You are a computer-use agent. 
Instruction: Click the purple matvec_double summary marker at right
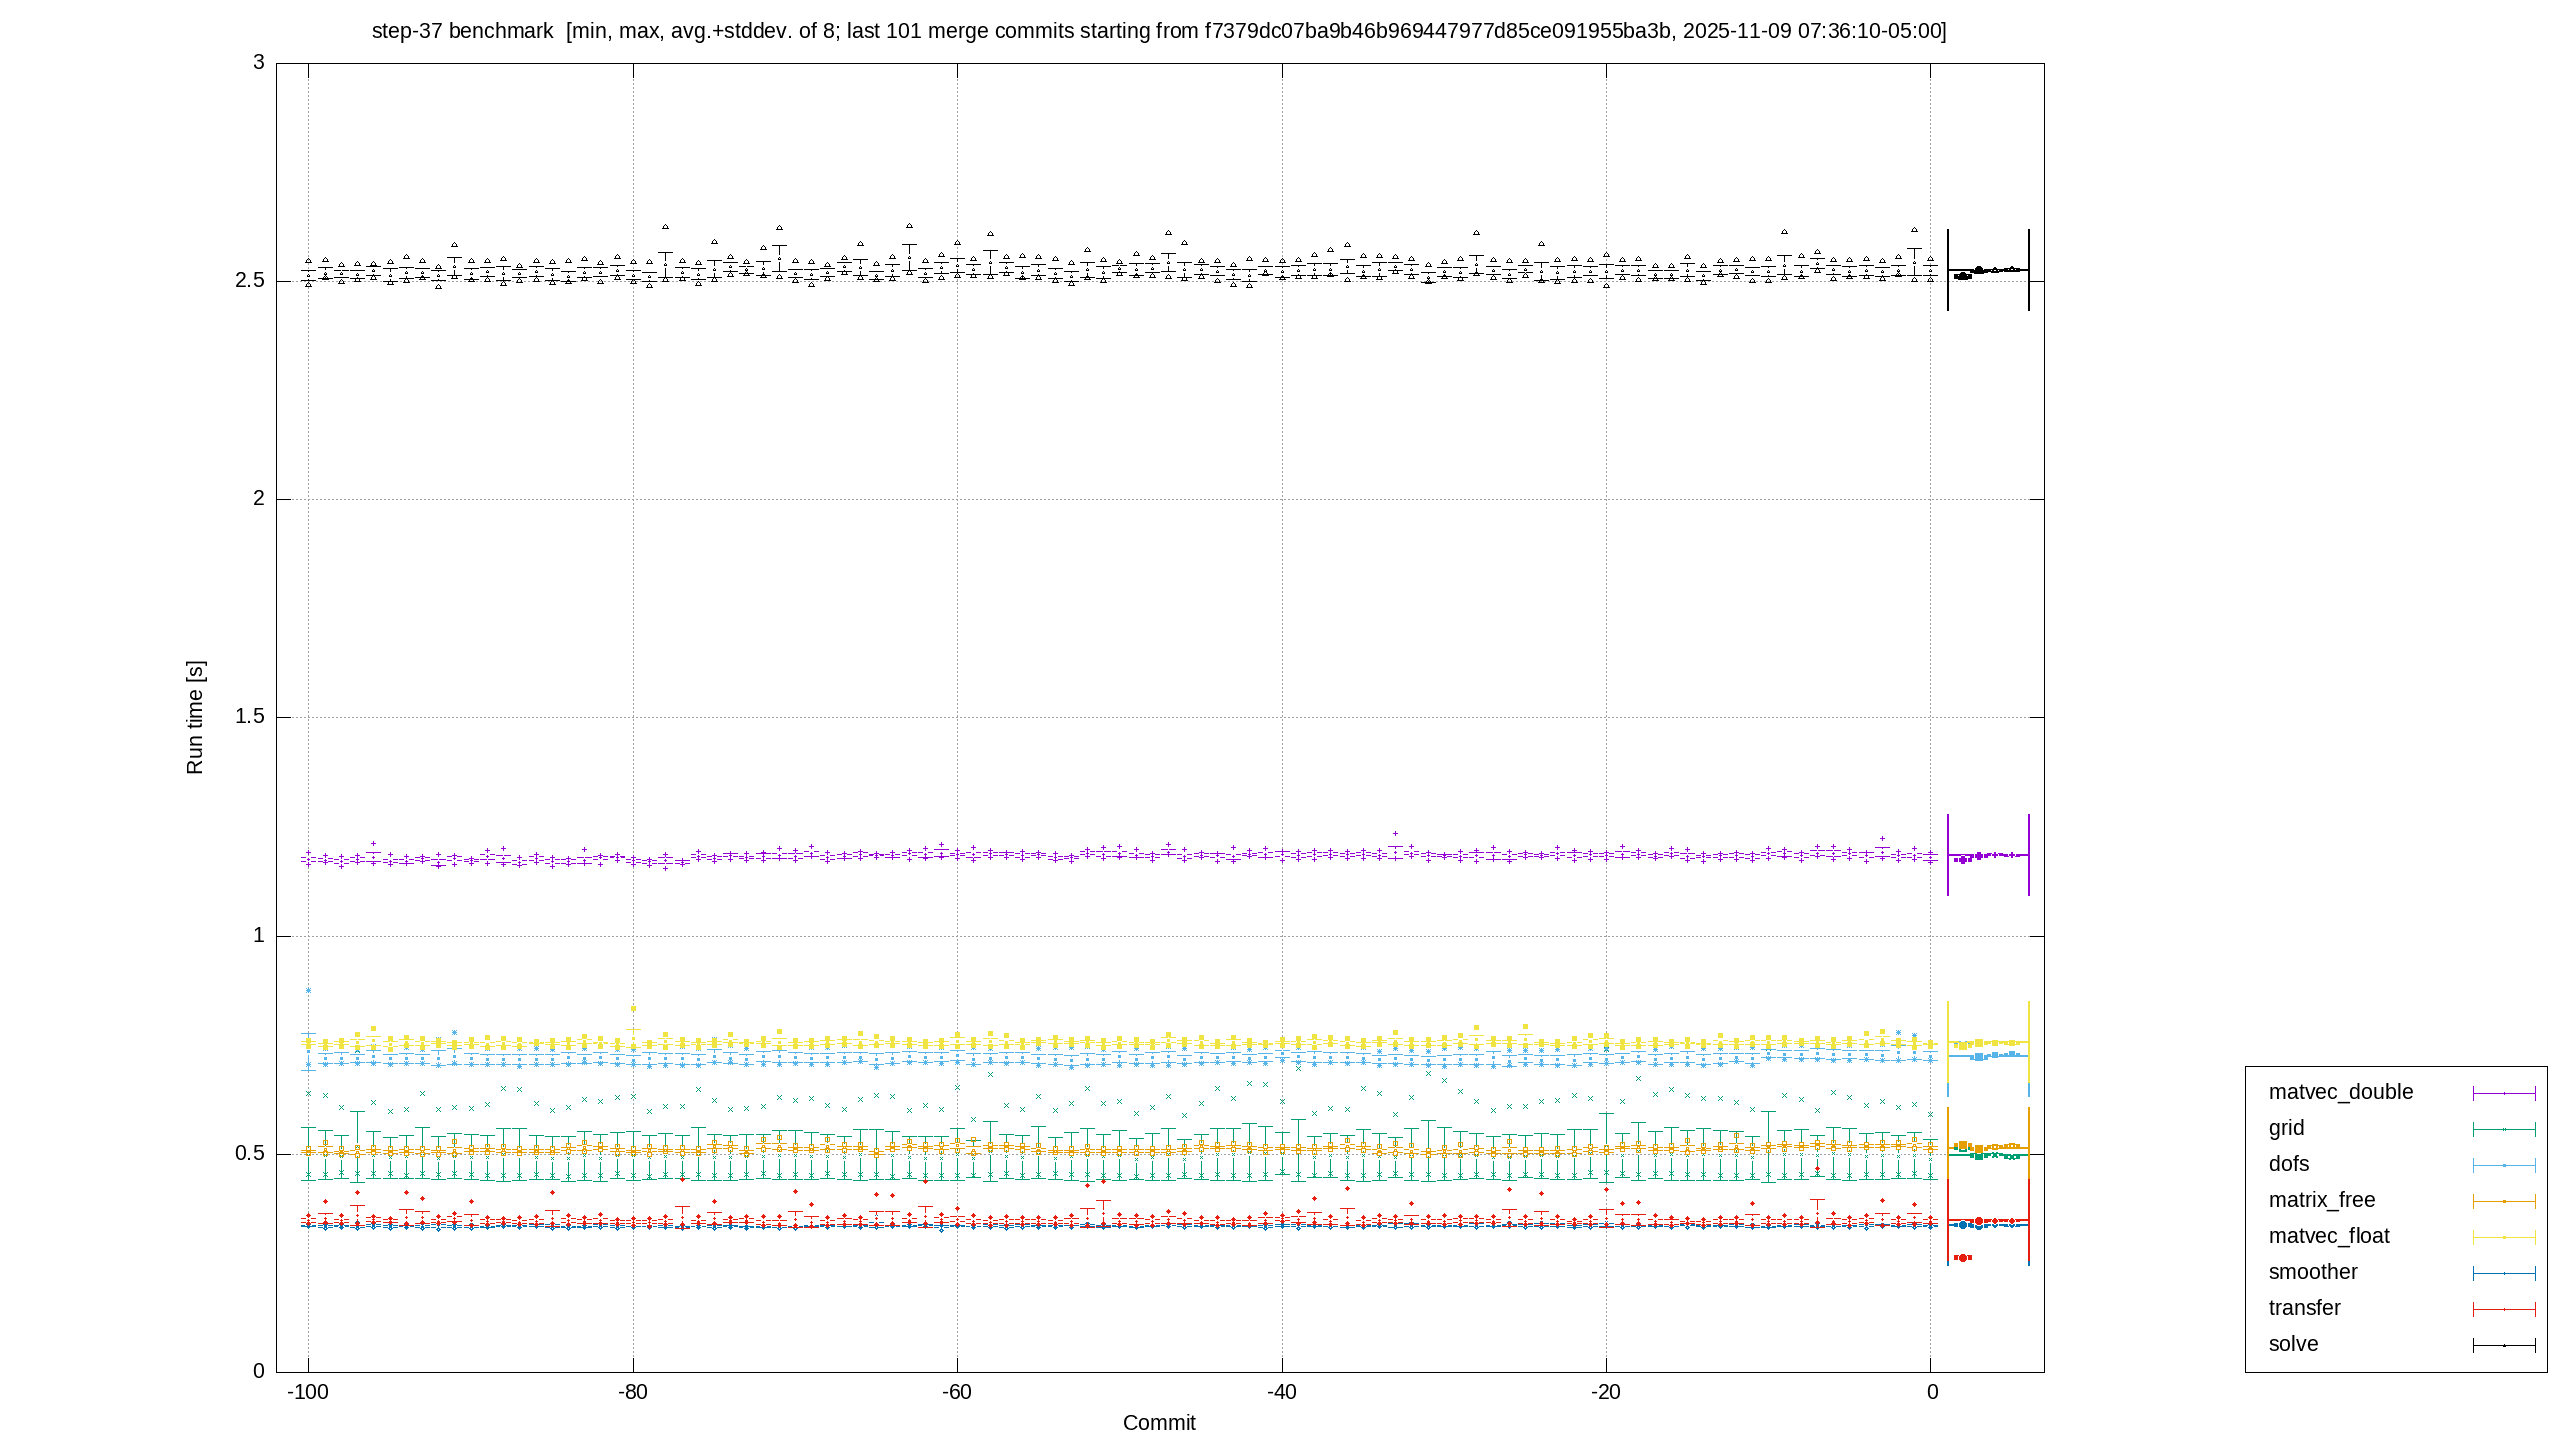coord(1988,855)
